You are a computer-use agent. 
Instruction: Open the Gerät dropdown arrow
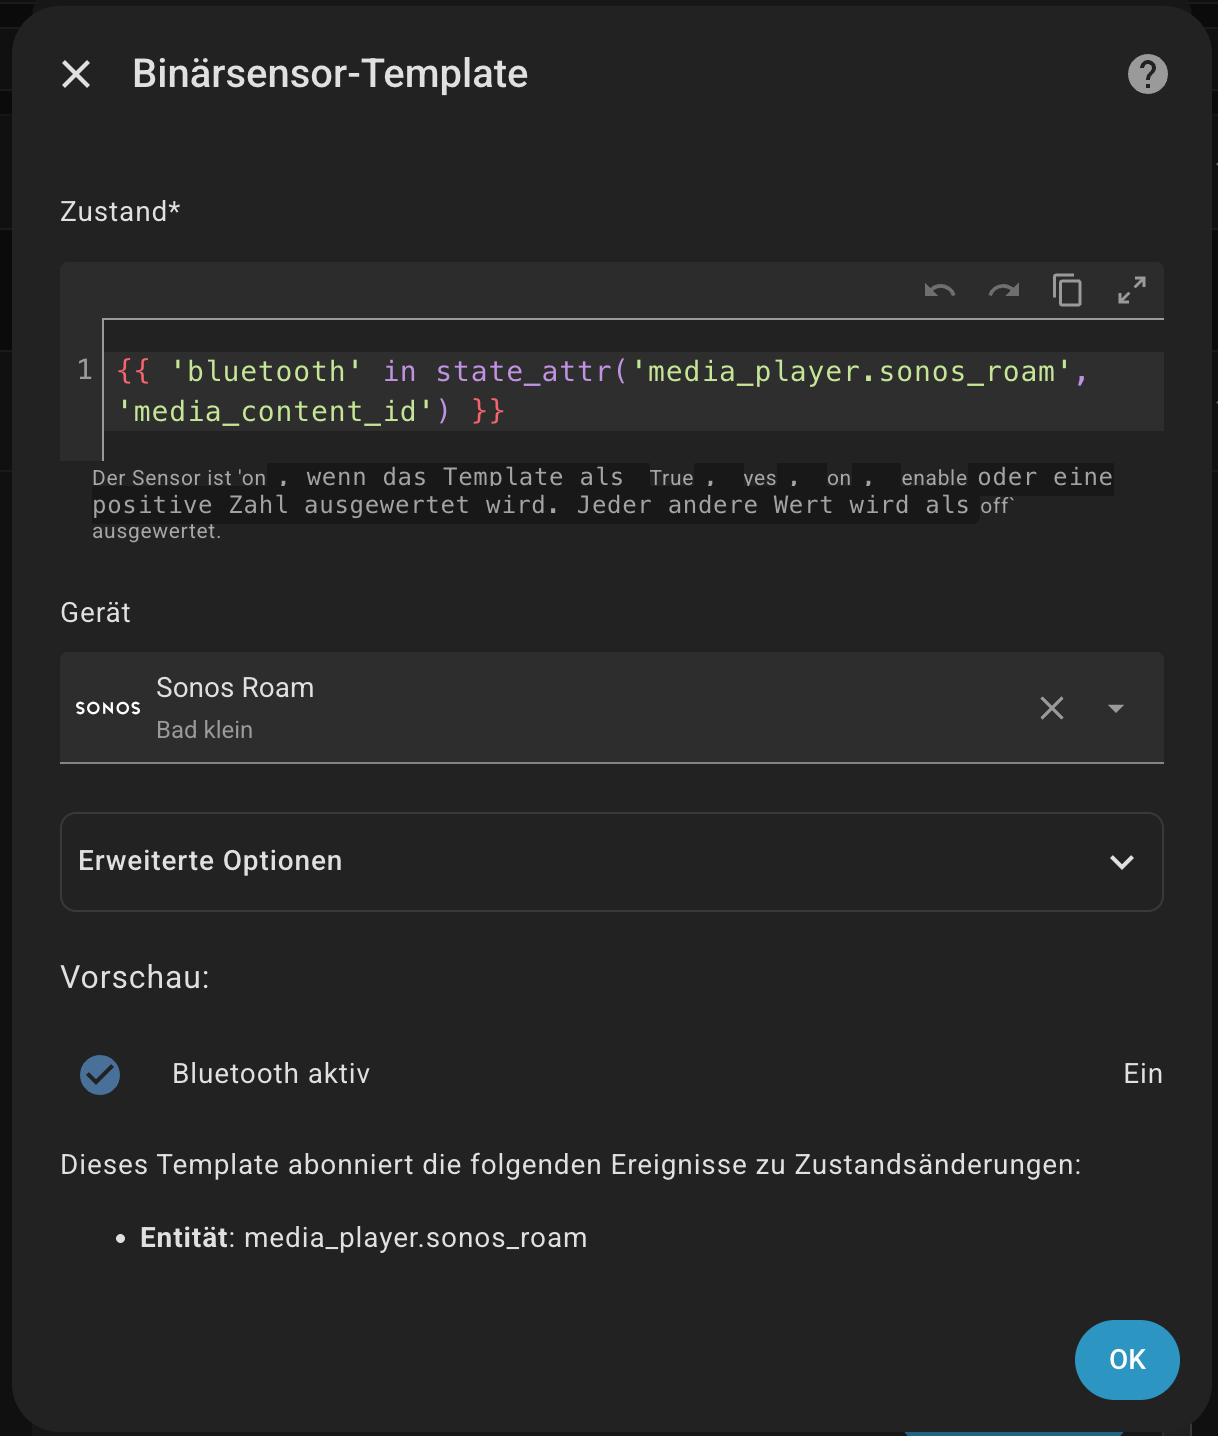pyautogui.click(x=1116, y=708)
